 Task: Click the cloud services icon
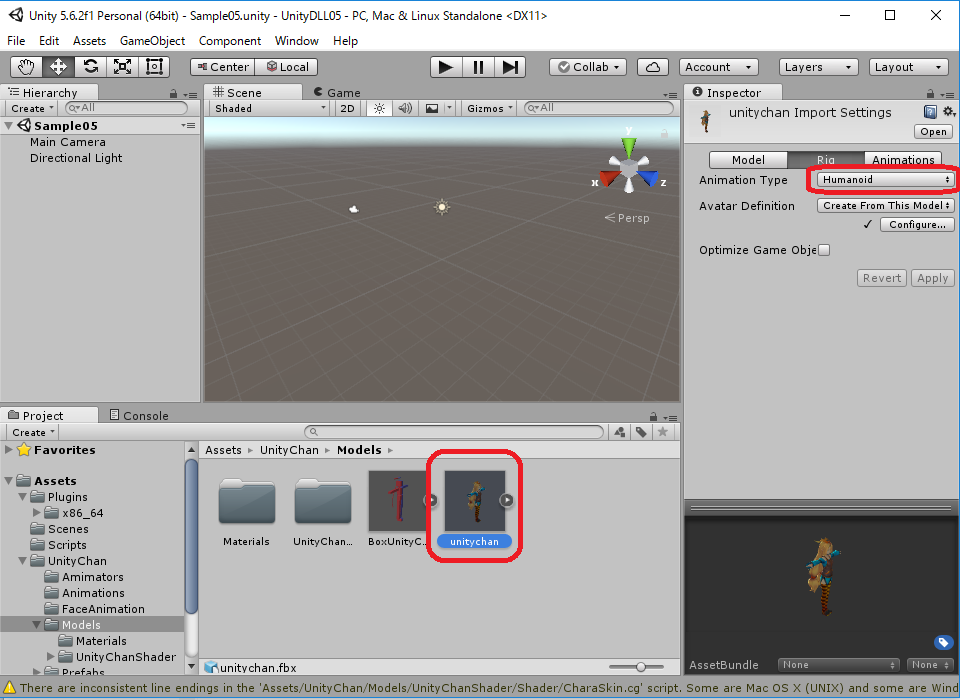coord(653,67)
